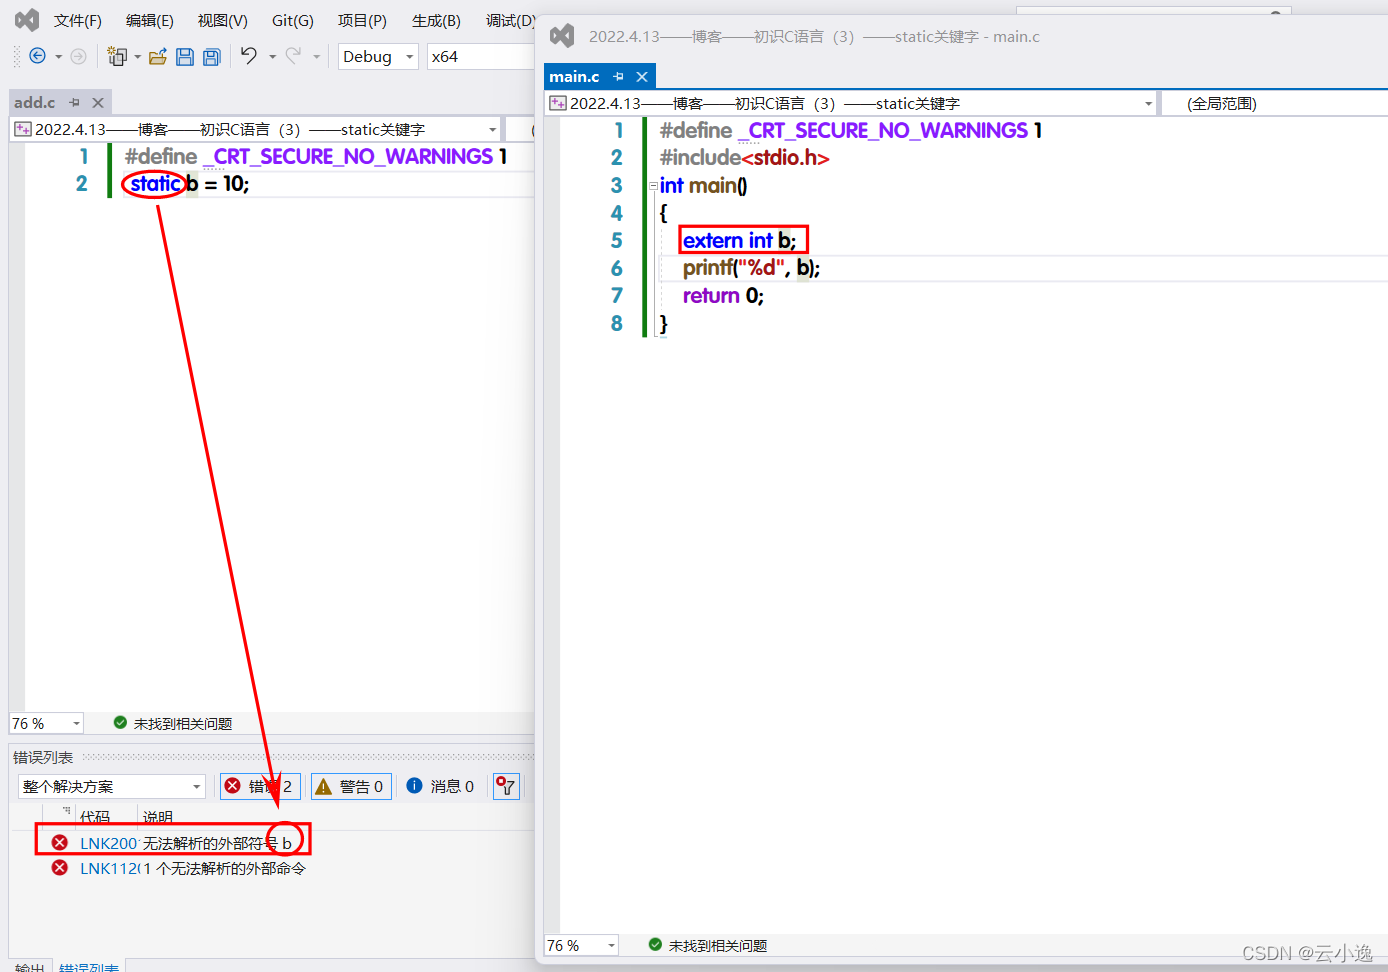Open the New Project dropdown arrow

click(x=137, y=57)
